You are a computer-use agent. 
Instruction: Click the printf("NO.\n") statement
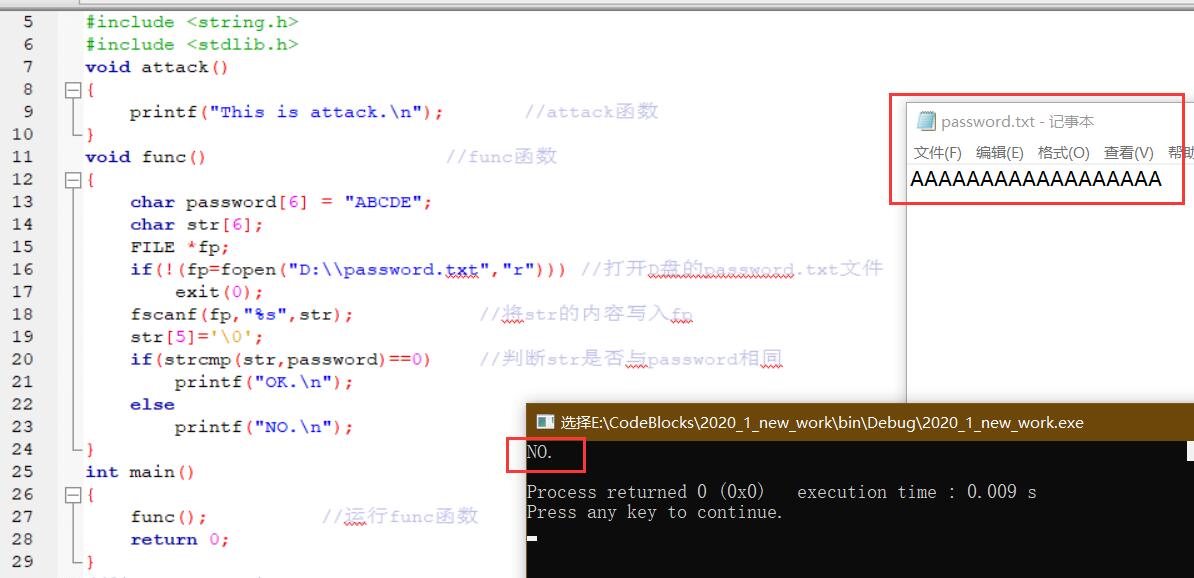(264, 427)
